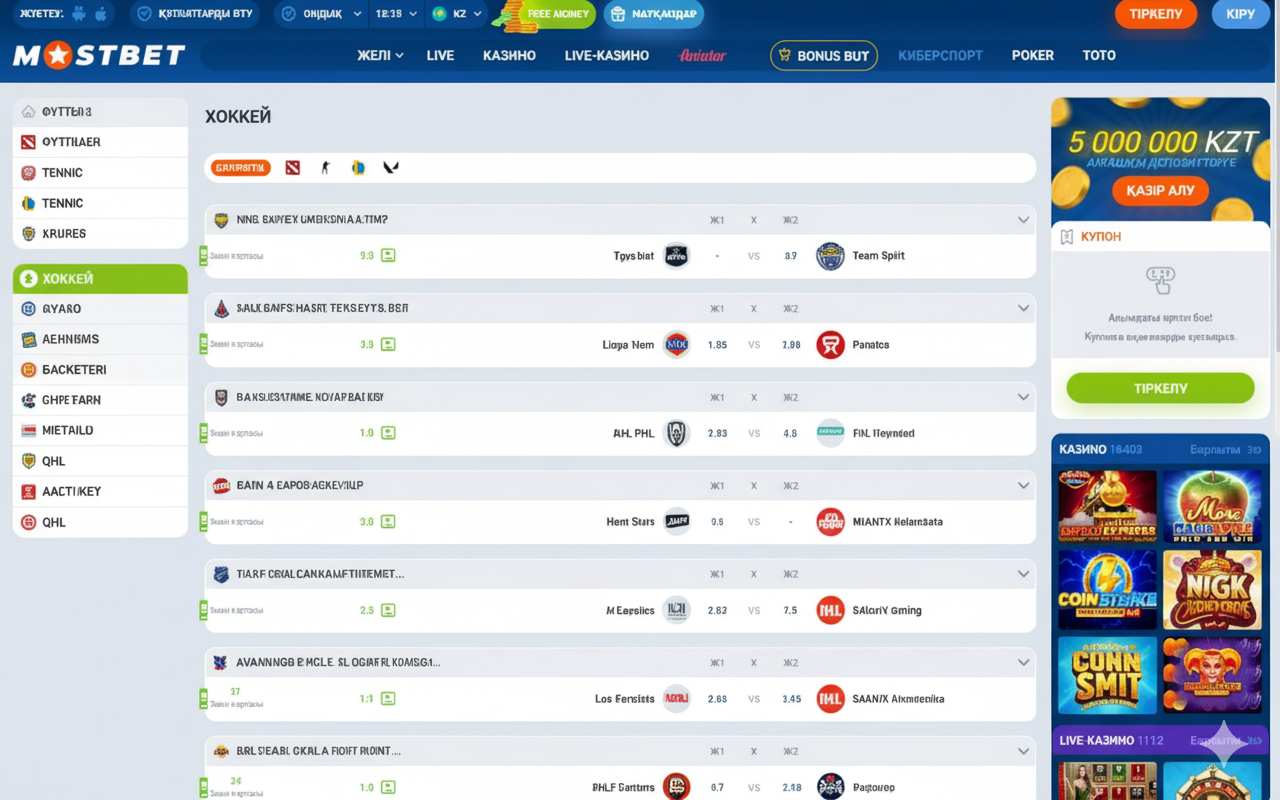Open the TOTO tab
The width and height of the screenshot is (1280, 800).
(x=1099, y=56)
